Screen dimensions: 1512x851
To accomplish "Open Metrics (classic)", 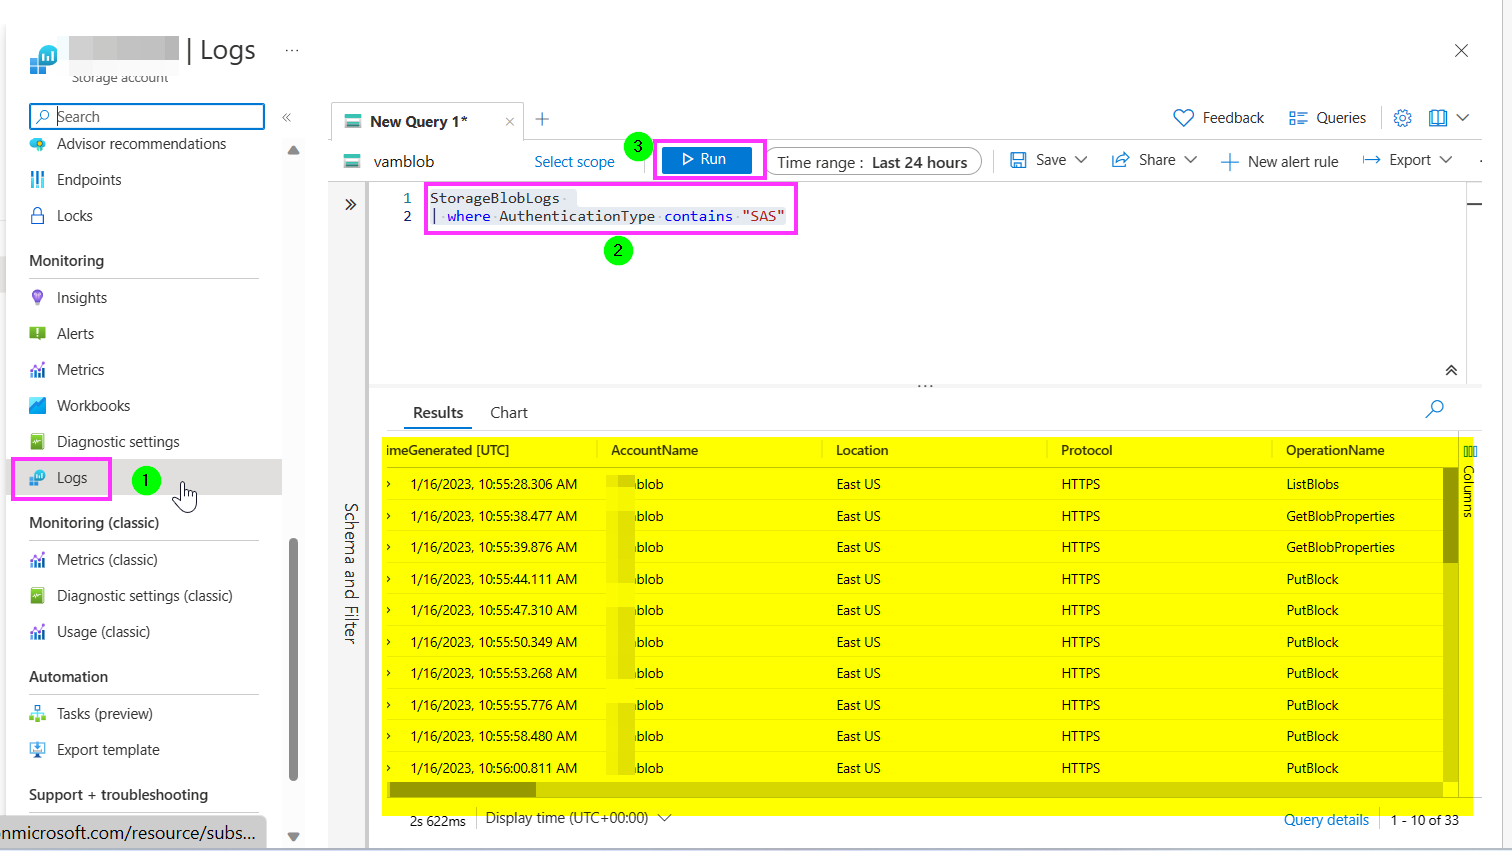I will pos(107,560).
